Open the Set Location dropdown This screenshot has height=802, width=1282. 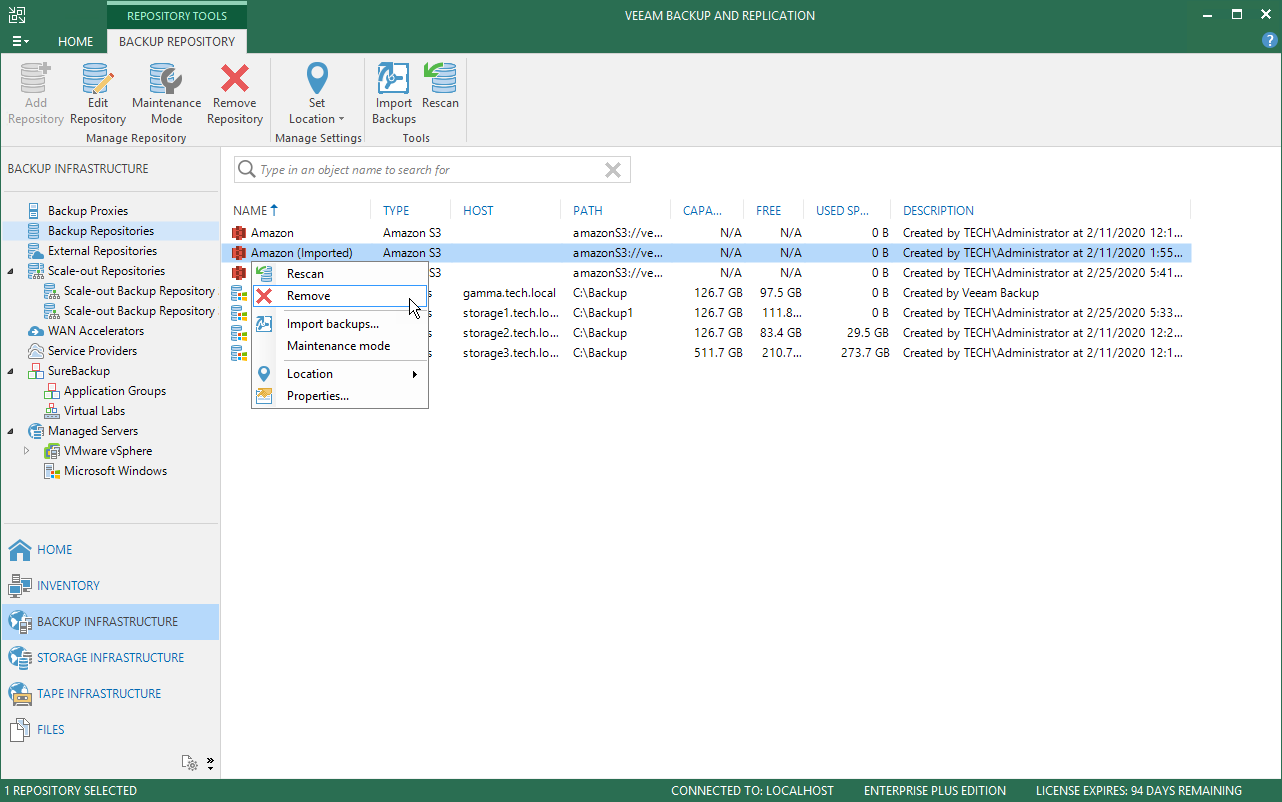pos(316,94)
